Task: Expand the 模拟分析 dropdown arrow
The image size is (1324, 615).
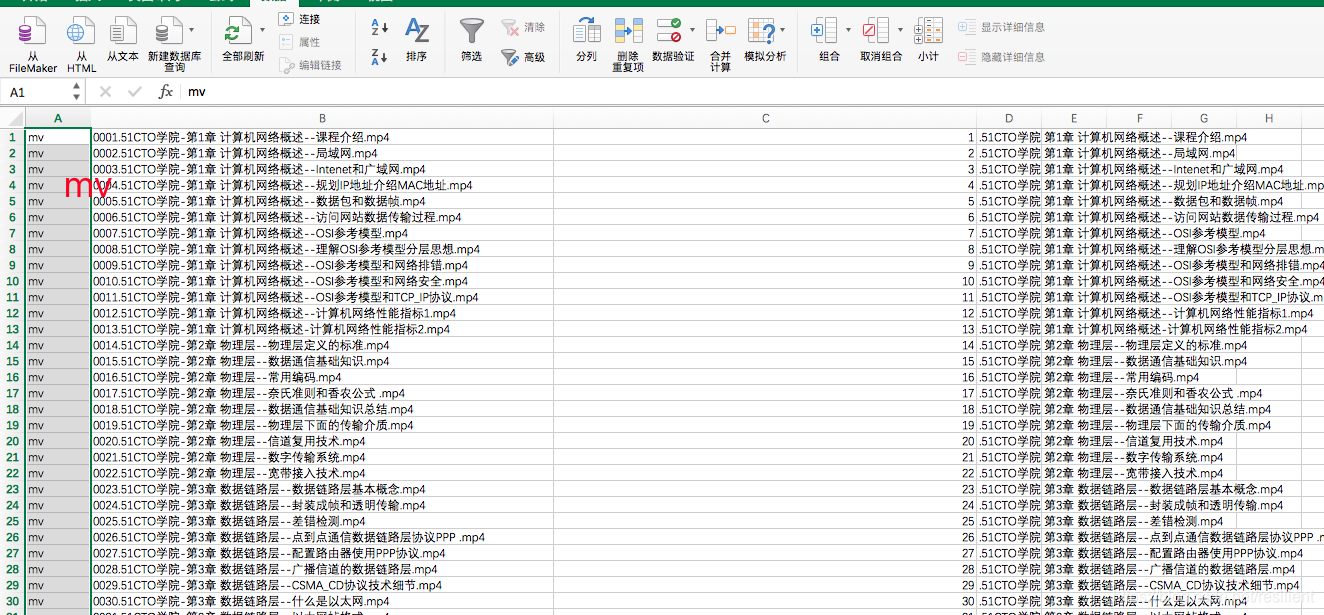Action: pyautogui.click(x=781, y=30)
